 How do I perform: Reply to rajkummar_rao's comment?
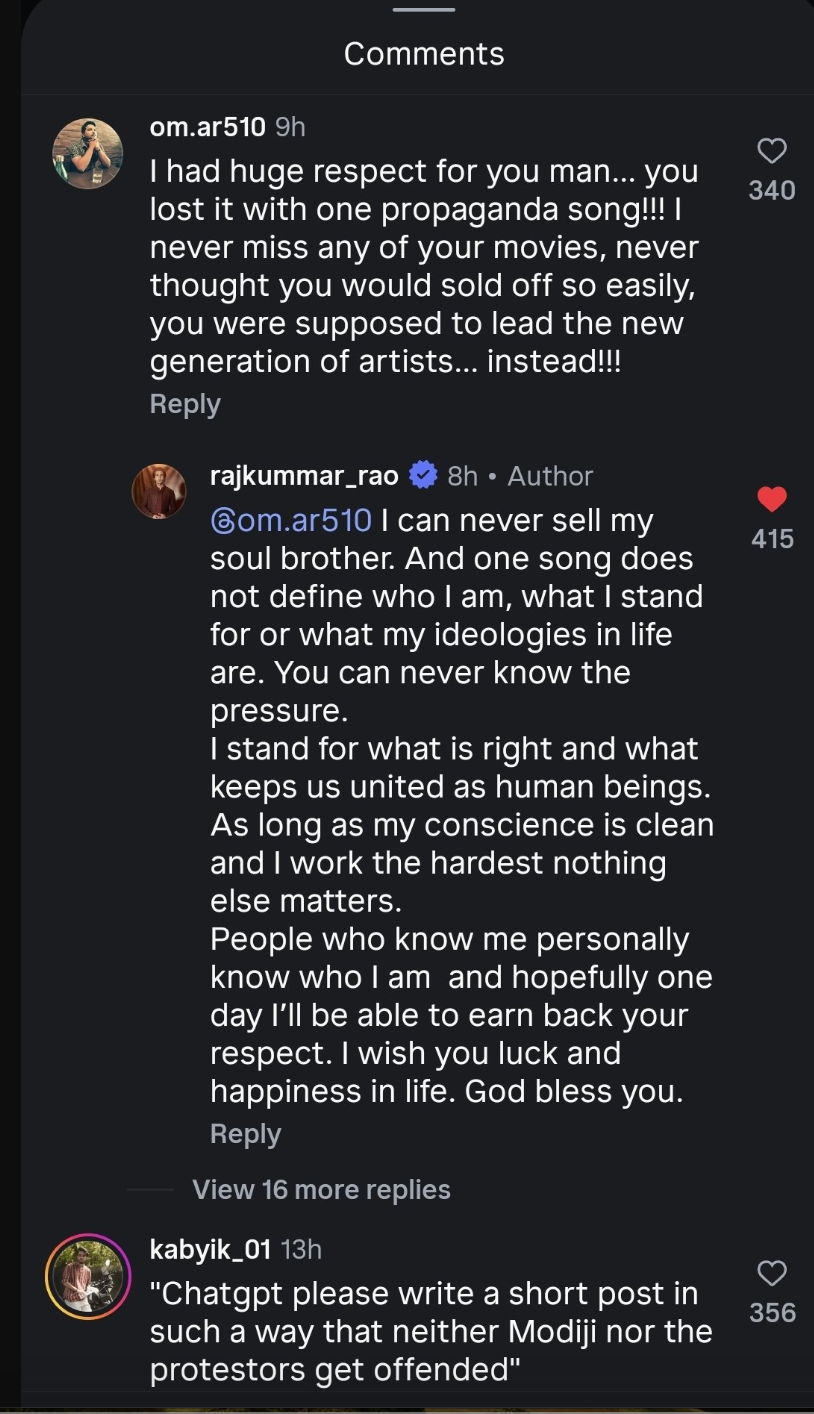pos(245,1134)
